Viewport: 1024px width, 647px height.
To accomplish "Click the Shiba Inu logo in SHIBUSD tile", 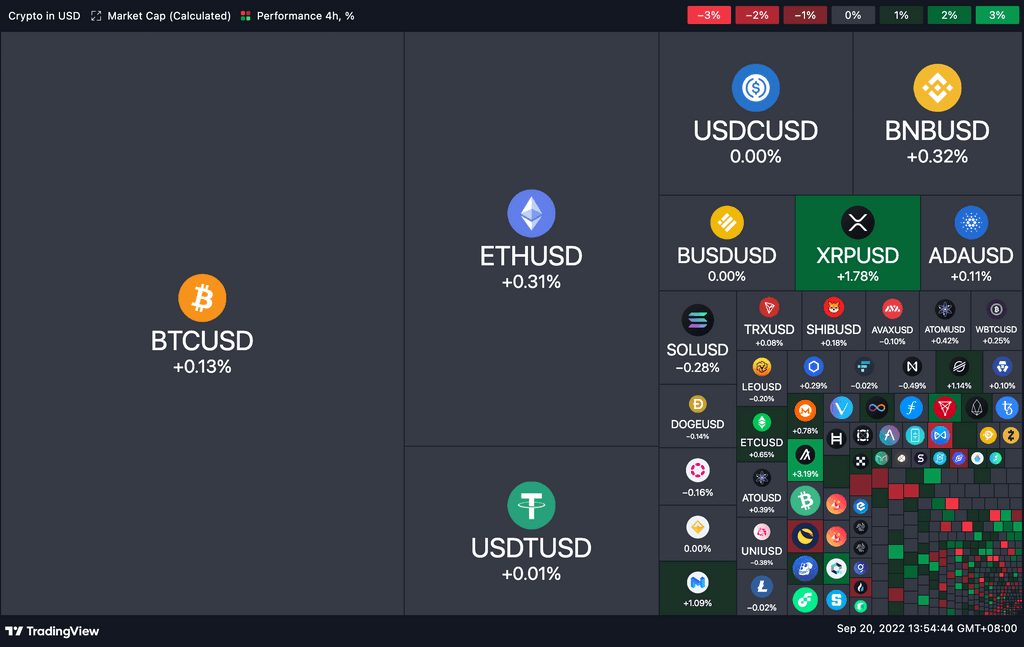I will [x=833, y=308].
